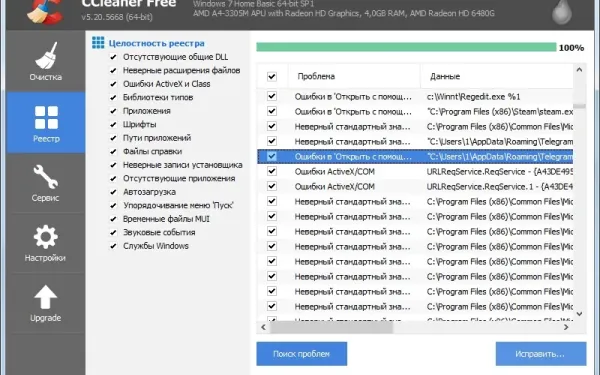Toggle select-all checkbox in results header
Viewport: 600px width, 375px height.
click(272, 76)
